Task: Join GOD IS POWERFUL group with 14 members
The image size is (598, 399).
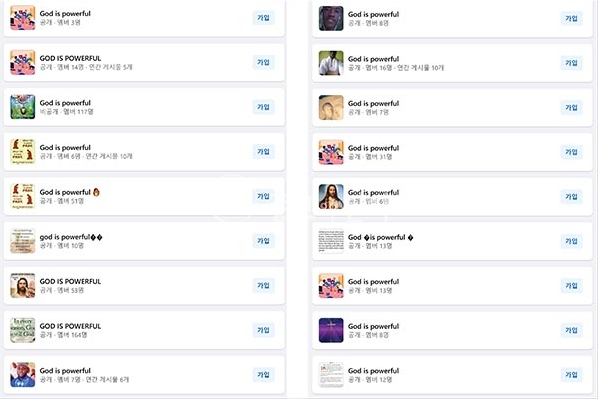Action: pyautogui.click(x=263, y=62)
